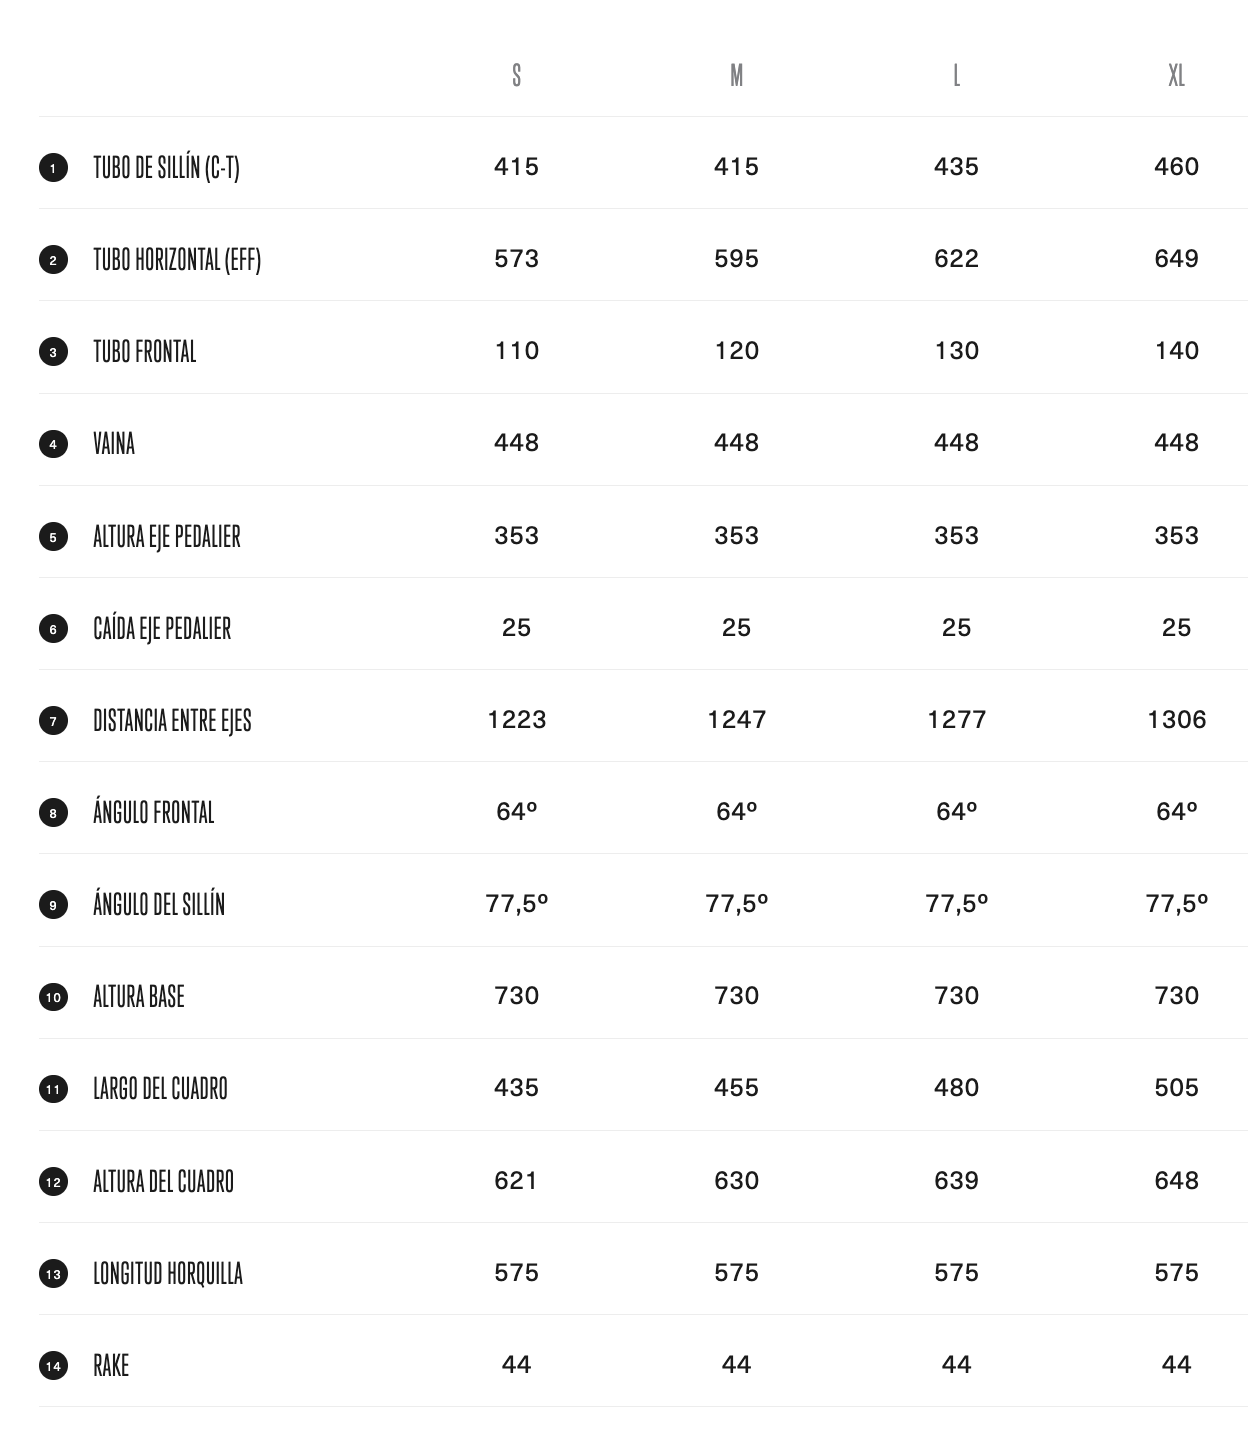
Task: Click the L size column header
Action: pos(956,75)
